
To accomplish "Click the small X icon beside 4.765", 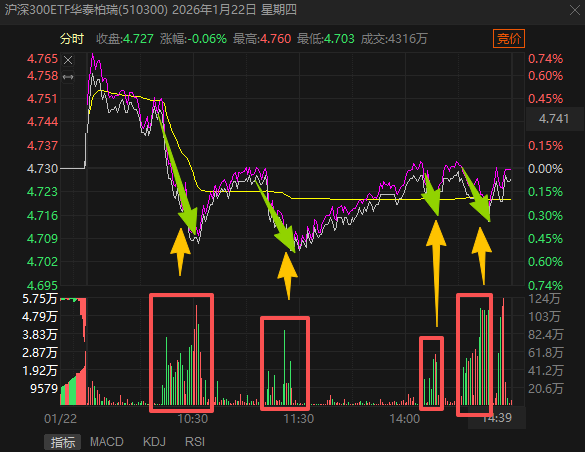I will tap(68, 60).
